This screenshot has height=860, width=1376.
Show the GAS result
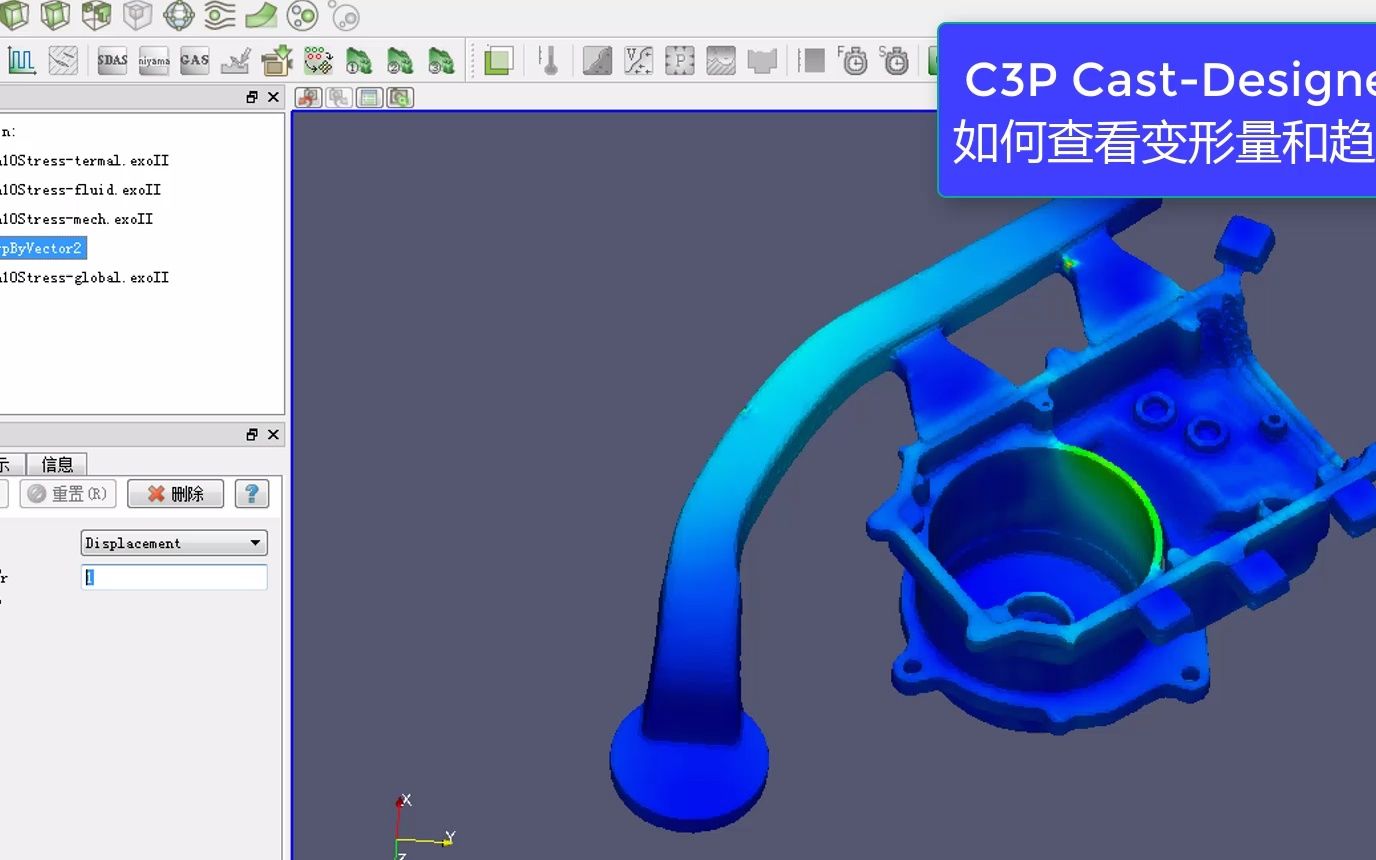point(194,60)
